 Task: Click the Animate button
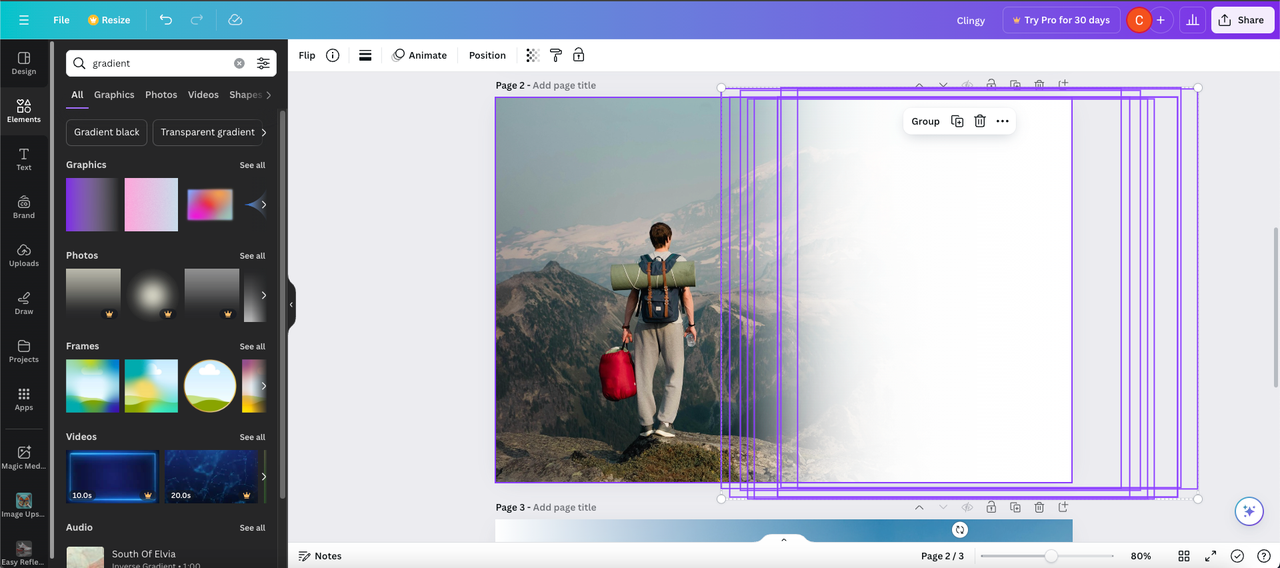[x=420, y=55]
